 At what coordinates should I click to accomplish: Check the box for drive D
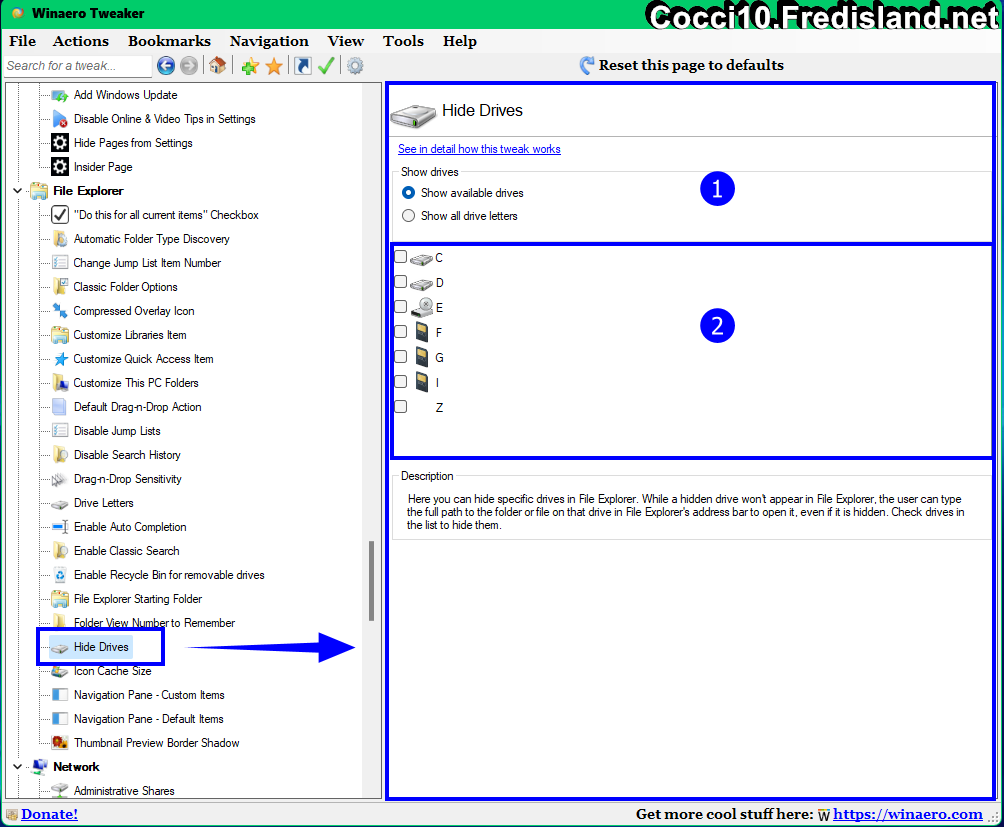point(401,282)
